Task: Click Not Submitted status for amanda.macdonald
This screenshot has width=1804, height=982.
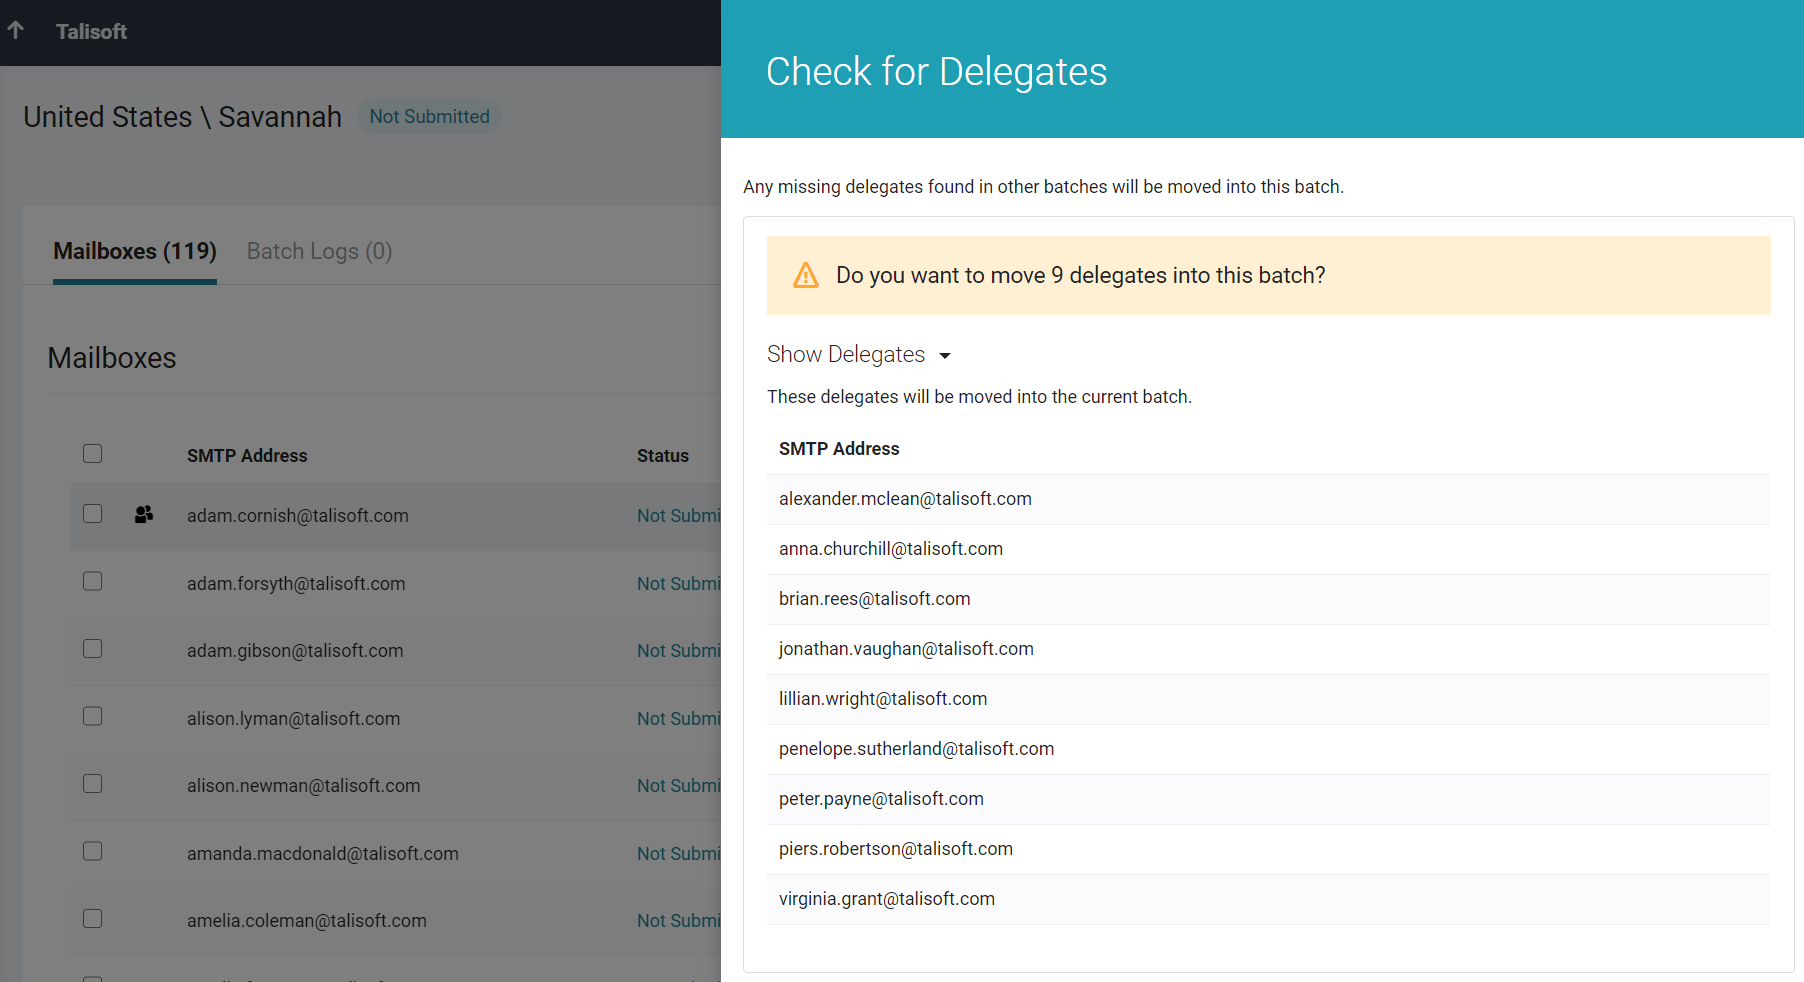Action: pyautogui.click(x=679, y=854)
